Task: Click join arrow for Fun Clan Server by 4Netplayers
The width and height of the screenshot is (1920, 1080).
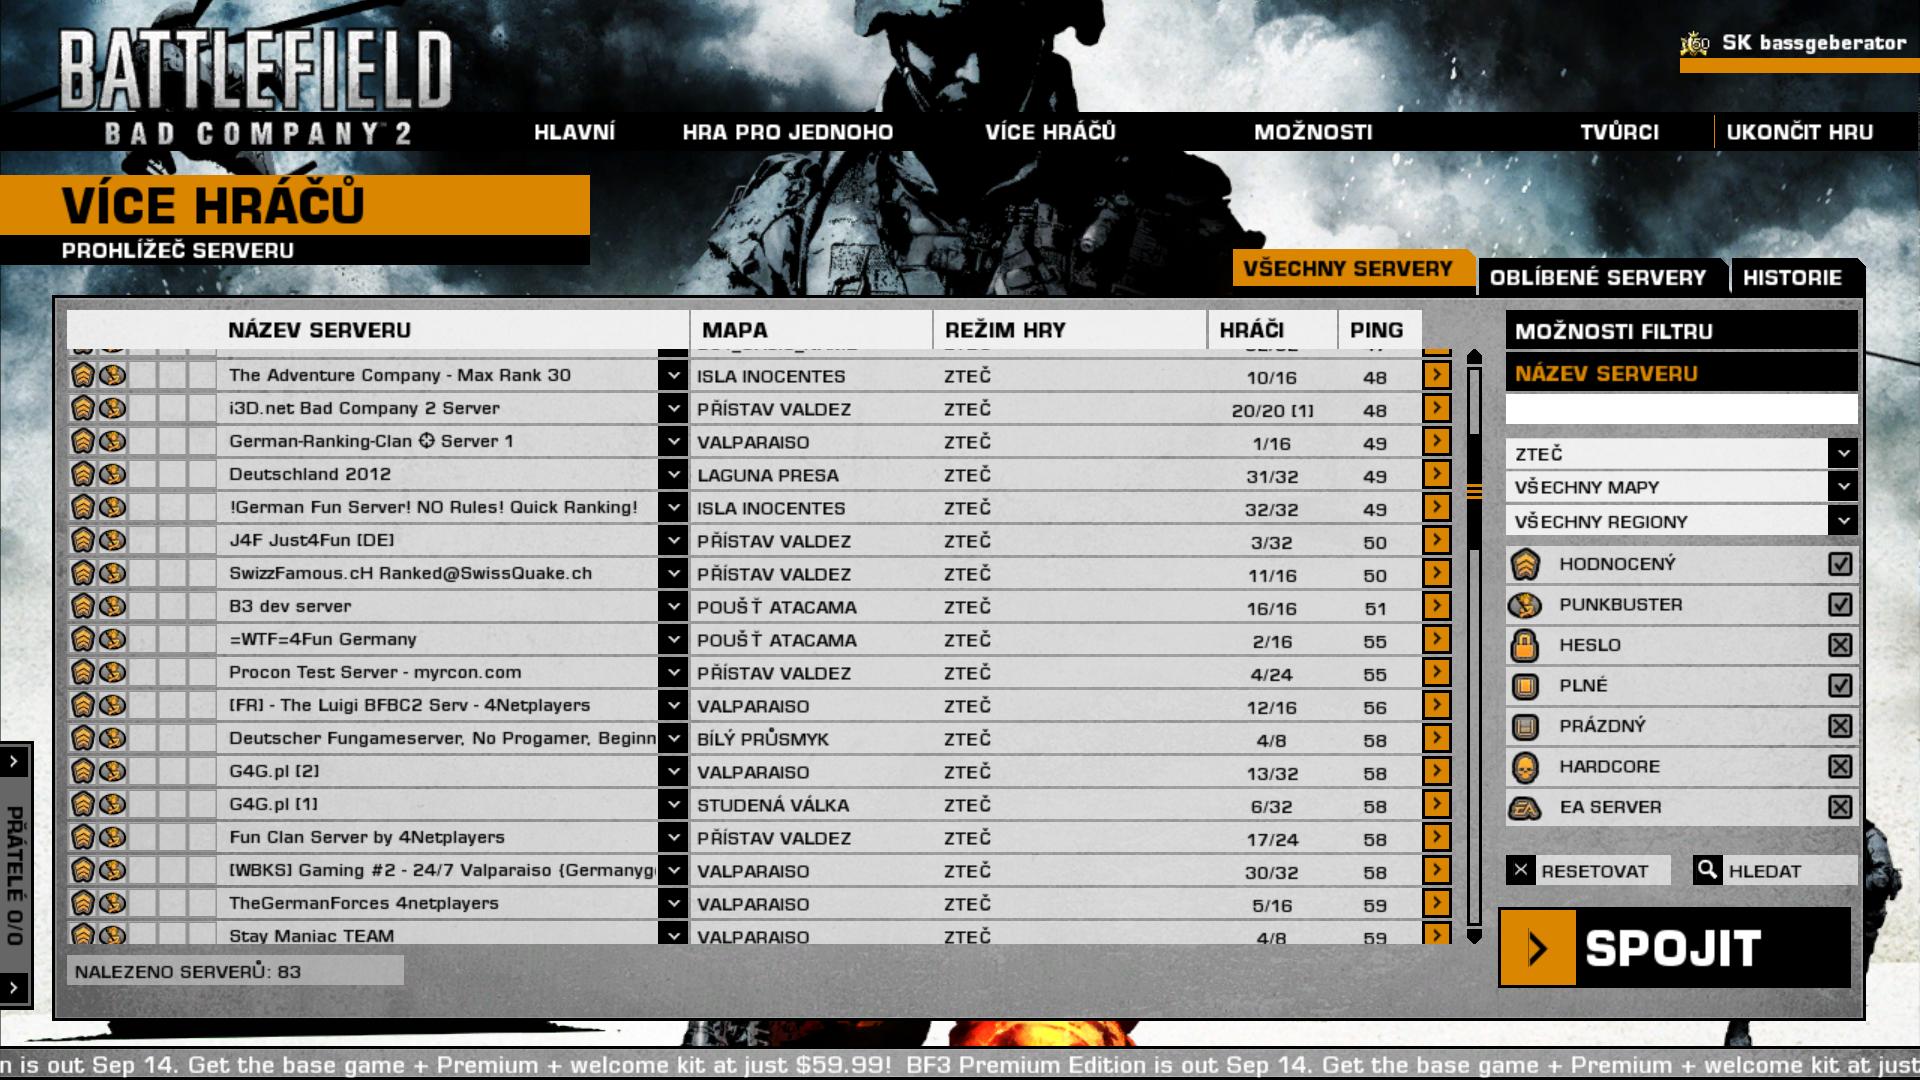Action: (x=1436, y=837)
